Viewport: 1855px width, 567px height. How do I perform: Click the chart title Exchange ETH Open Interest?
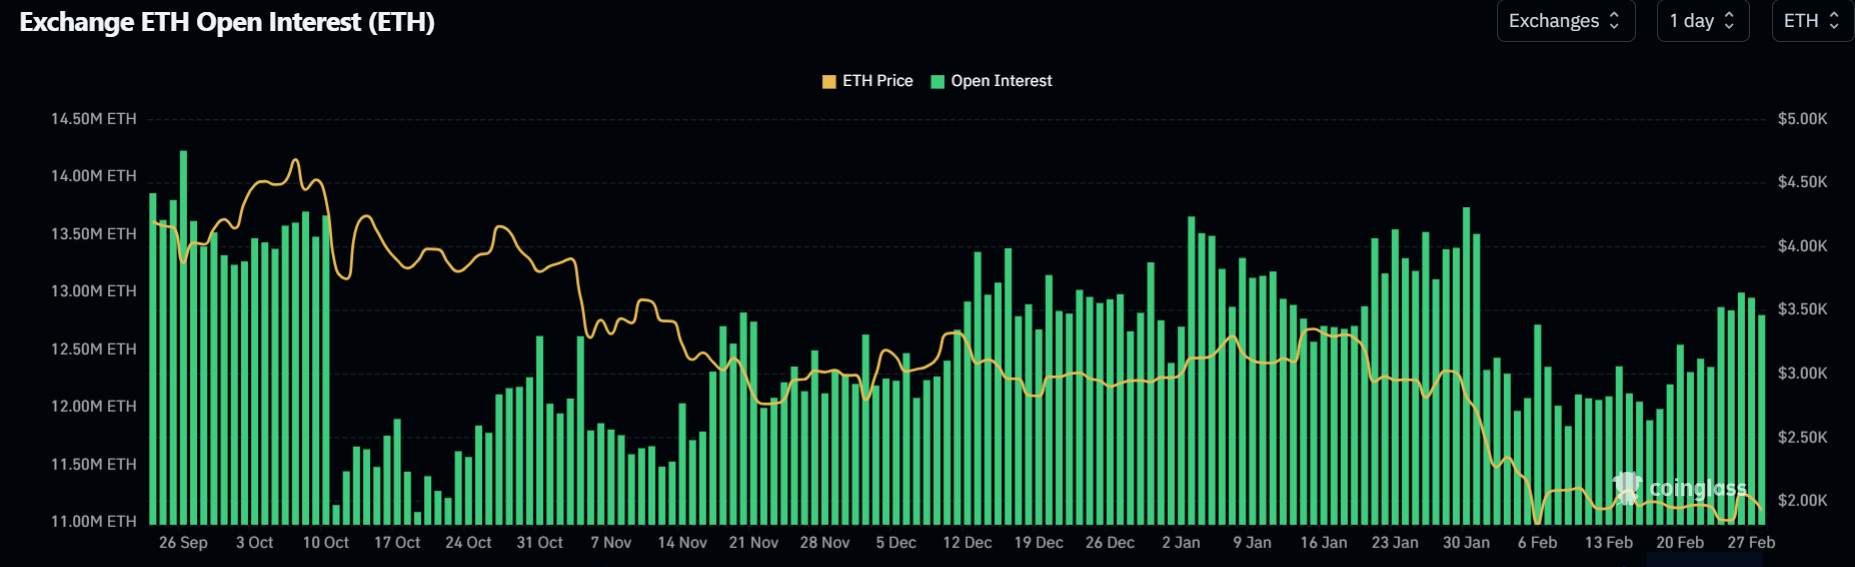tap(227, 22)
